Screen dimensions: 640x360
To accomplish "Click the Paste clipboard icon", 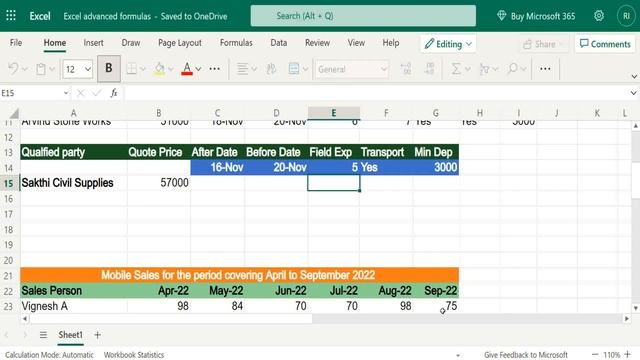I will (x=41, y=69).
